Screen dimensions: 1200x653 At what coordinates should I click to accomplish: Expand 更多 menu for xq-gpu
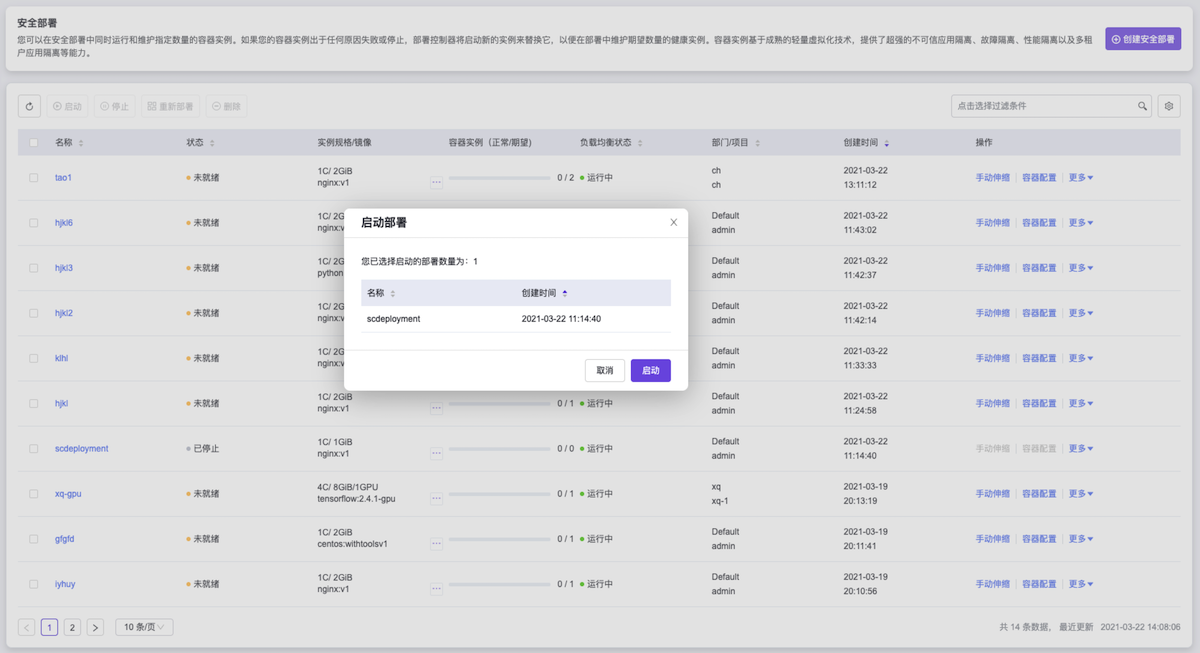click(x=1081, y=494)
